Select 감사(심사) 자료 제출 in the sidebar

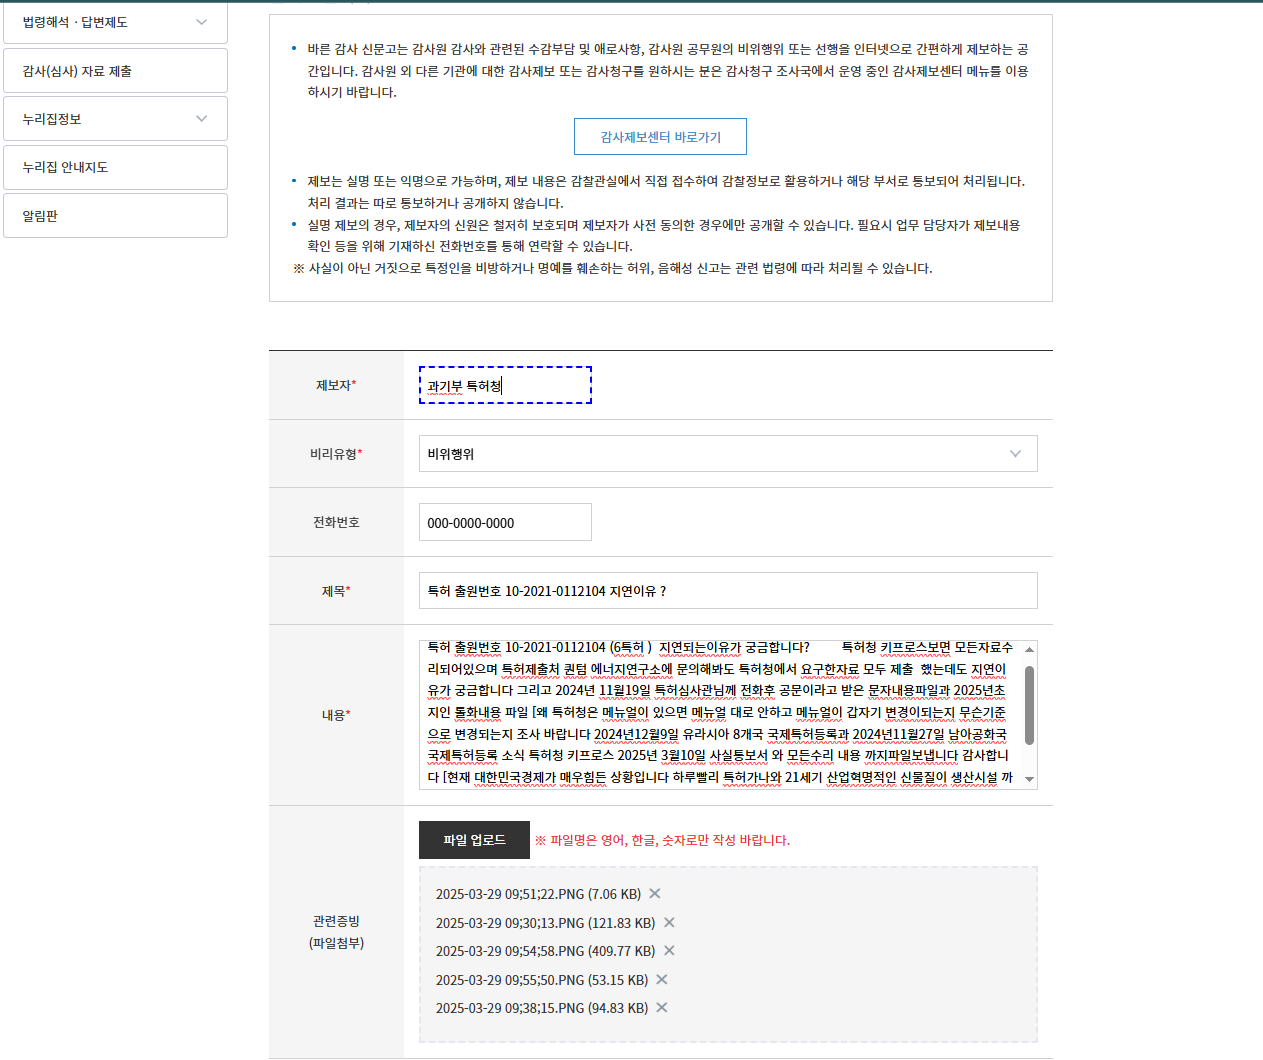pos(115,70)
